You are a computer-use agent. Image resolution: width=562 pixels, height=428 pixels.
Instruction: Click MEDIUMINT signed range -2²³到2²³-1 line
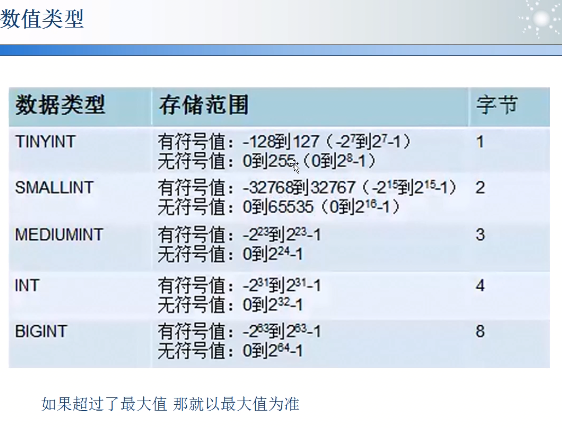(239, 235)
